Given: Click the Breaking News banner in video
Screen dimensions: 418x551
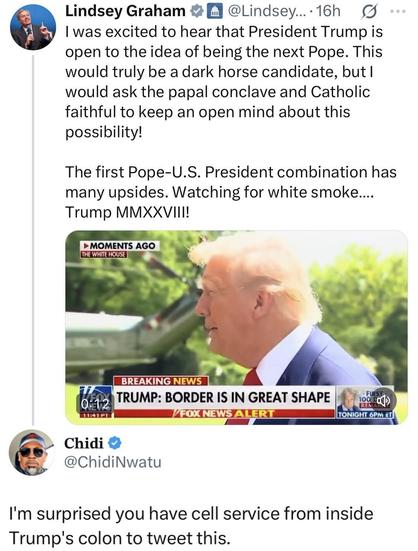Looking at the screenshot, I should click(162, 381).
